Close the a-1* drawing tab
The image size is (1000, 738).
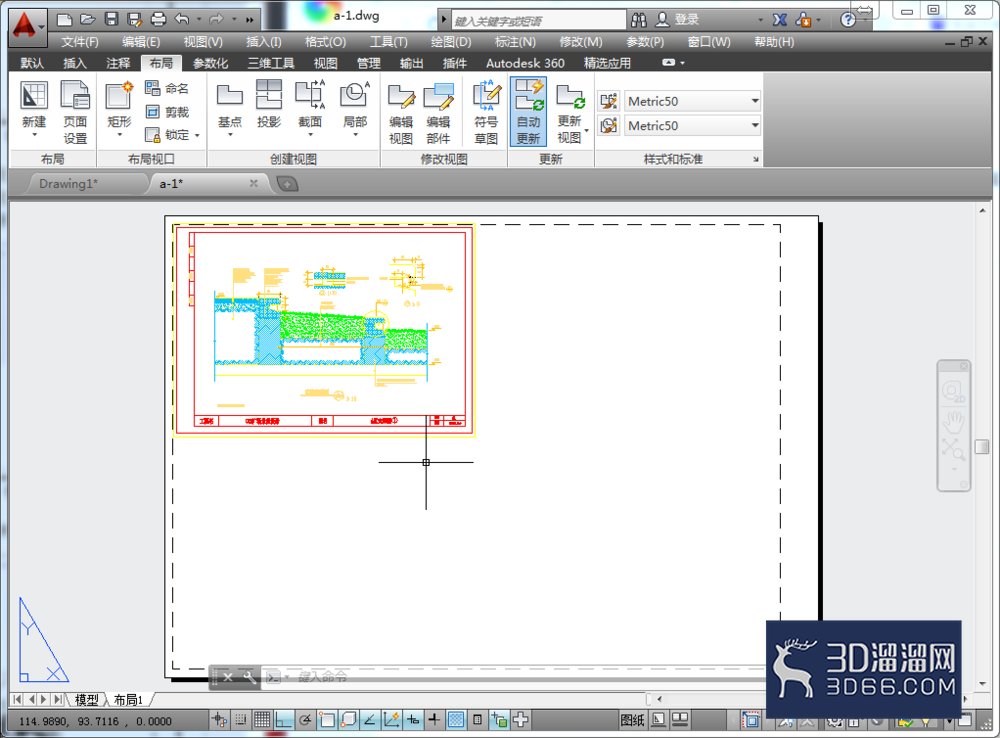253,184
